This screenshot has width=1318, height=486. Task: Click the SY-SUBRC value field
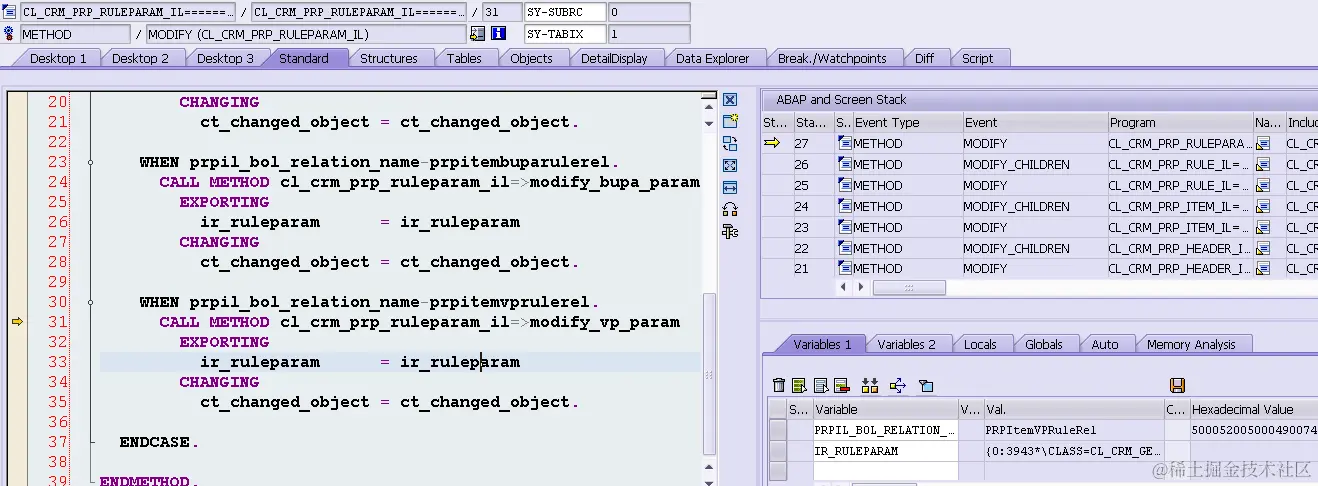[649, 13]
